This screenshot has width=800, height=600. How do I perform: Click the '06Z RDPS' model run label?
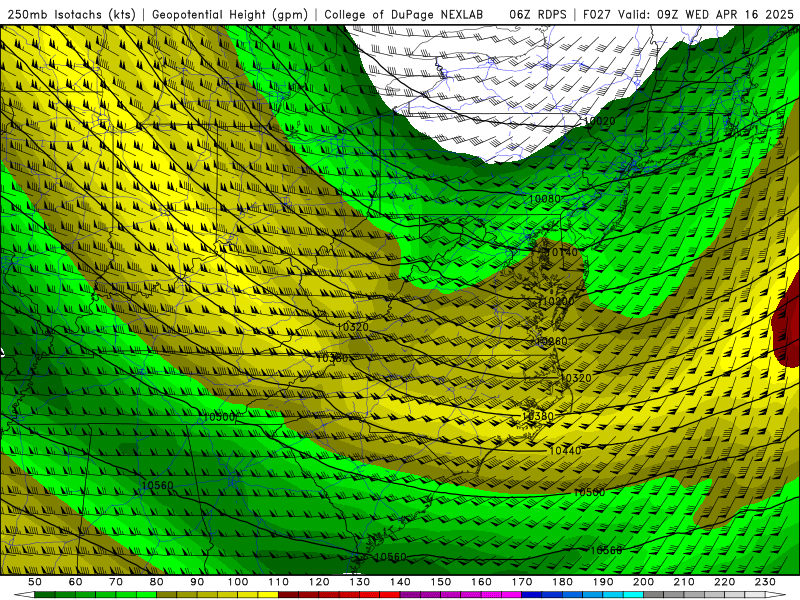coord(537,15)
